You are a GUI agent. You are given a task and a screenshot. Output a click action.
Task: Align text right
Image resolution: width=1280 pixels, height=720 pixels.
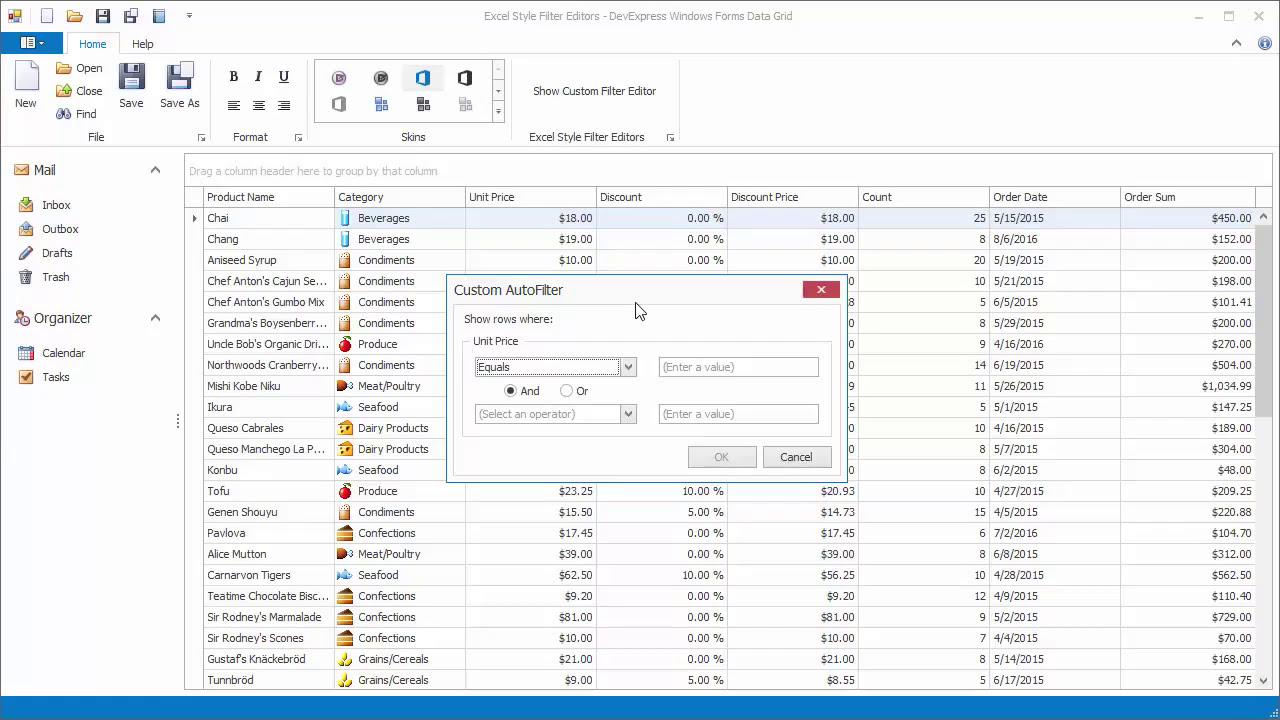[284, 105]
